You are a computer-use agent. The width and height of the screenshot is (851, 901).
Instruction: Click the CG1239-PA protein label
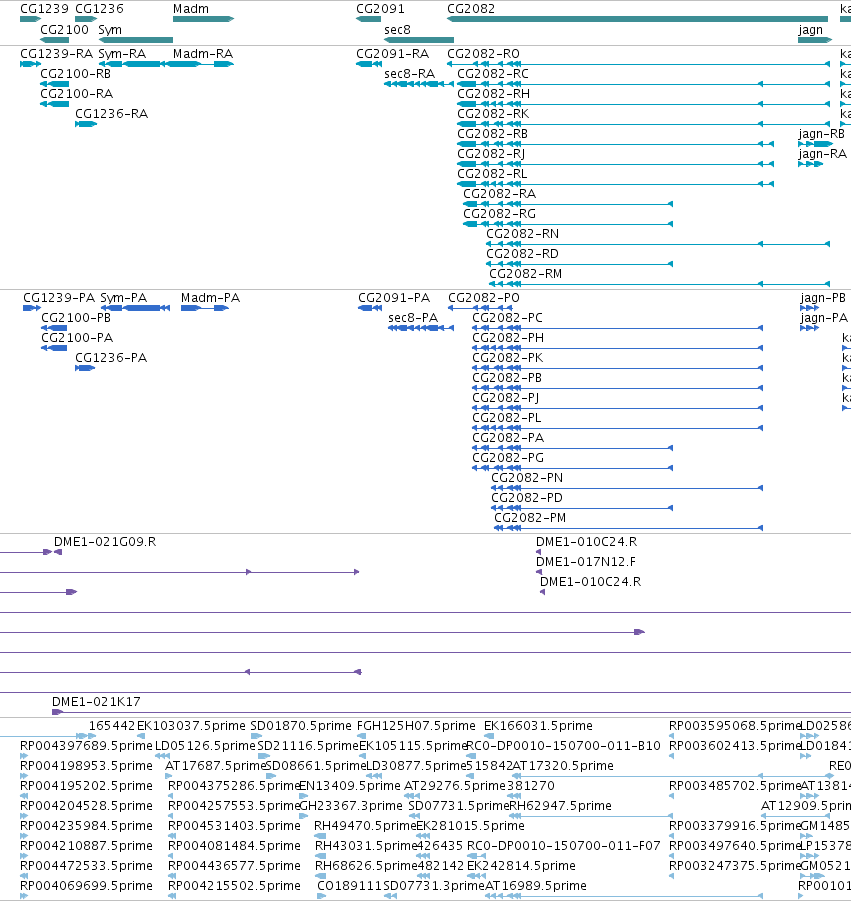(x=59, y=298)
